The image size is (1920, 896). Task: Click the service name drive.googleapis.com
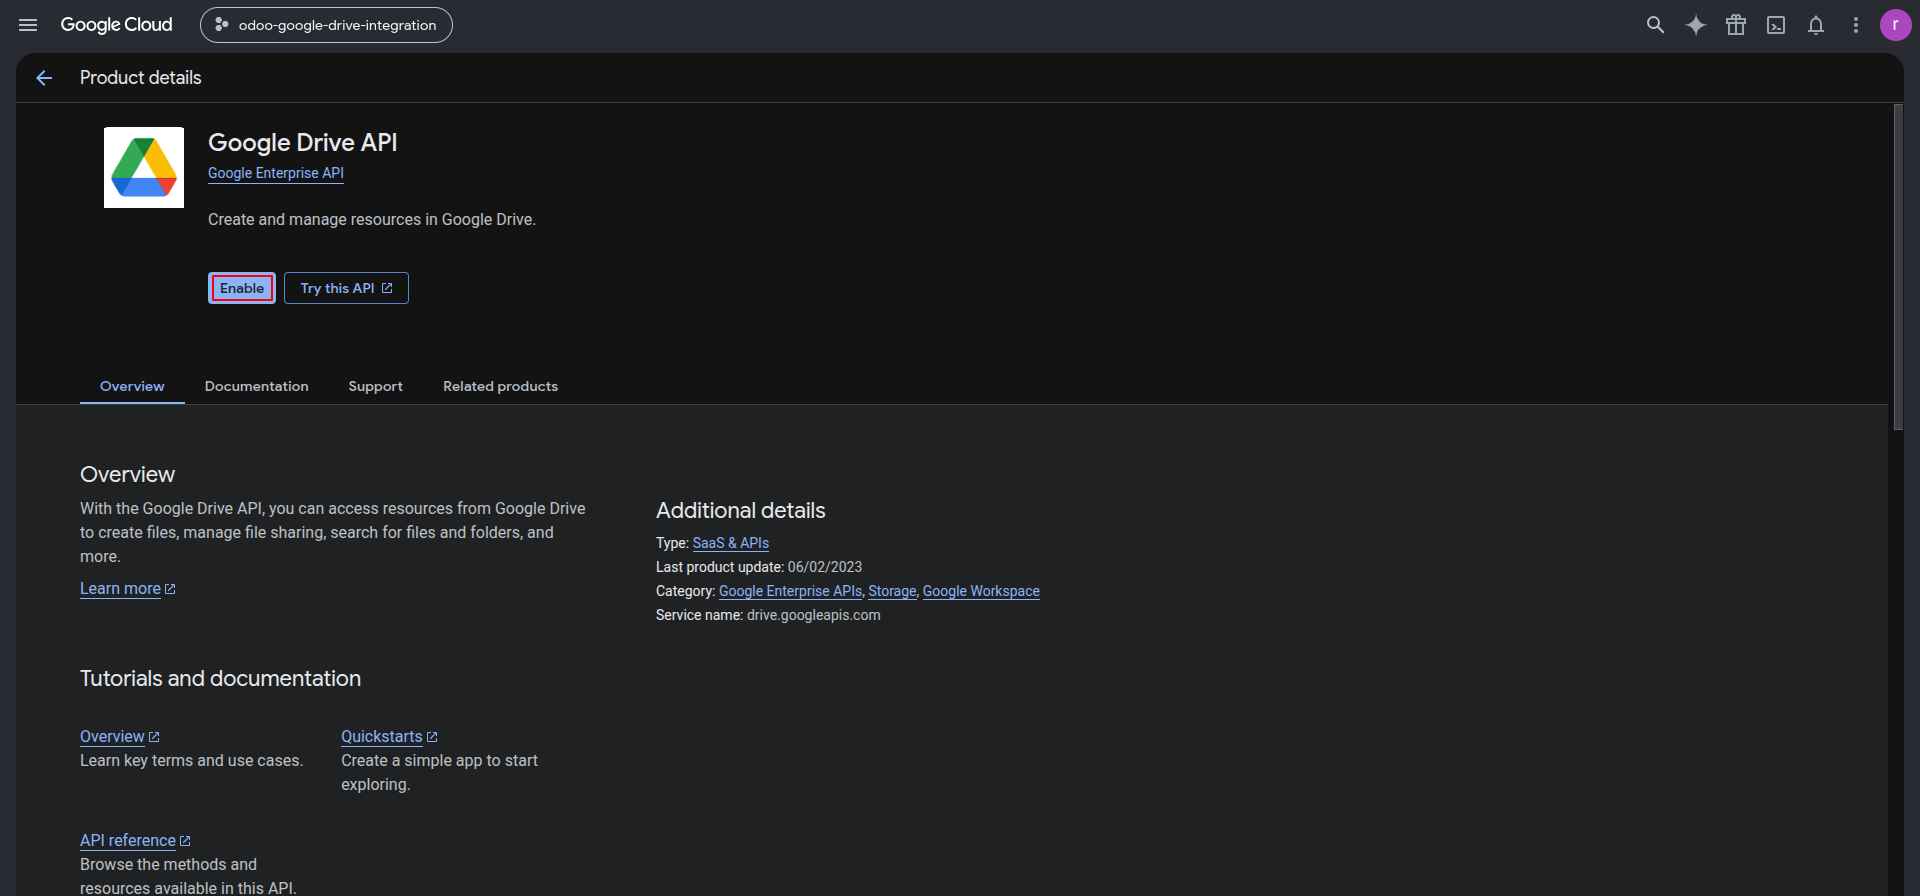click(x=814, y=615)
